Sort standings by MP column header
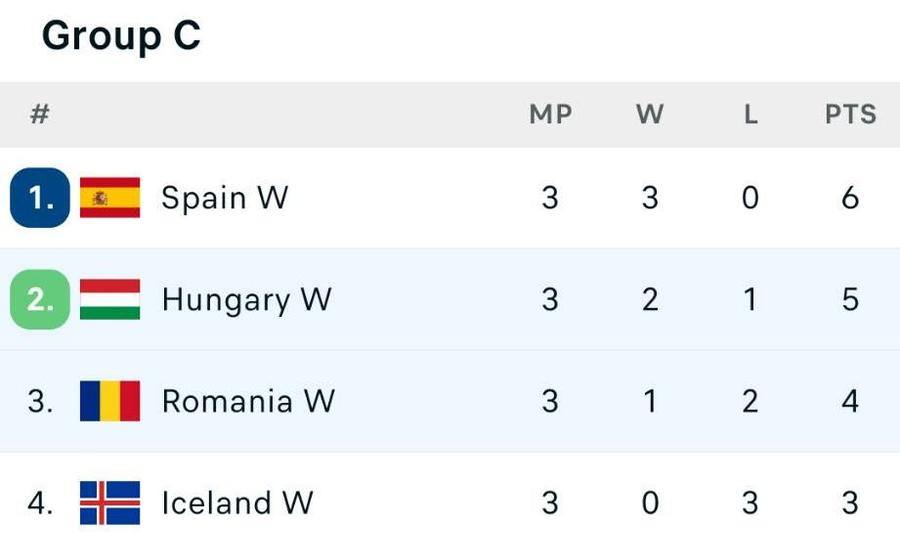Image resolution: width=900 pixels, height=534 pixels. 550,114
